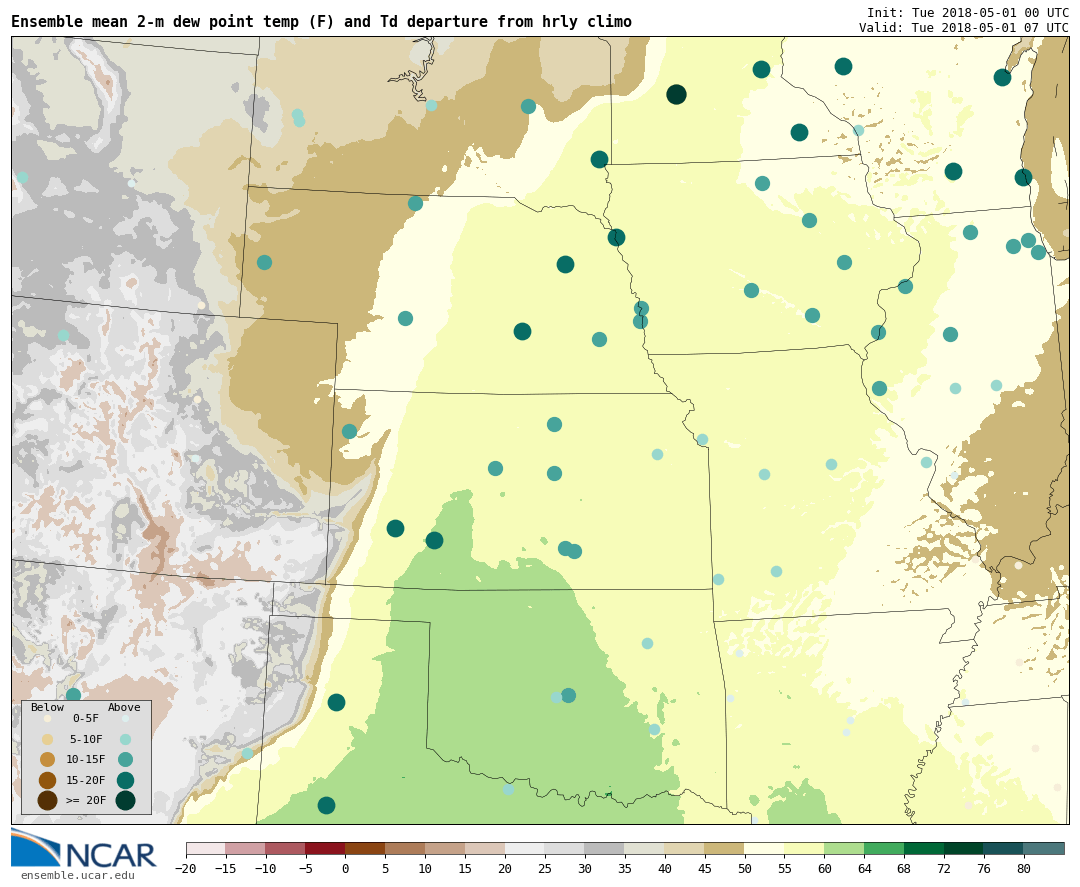1080x887 pixels.
Task: Click the teal '15-20F' above legend dot
Action: pyautogui.click(x=125, y=780)
